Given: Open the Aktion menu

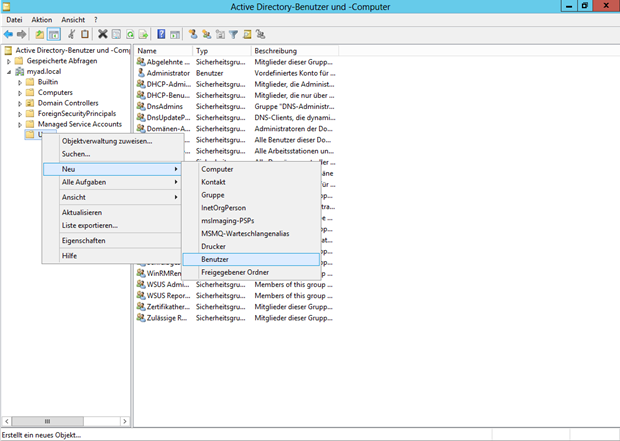Looking at the screenshot, I should pos(41,19).
